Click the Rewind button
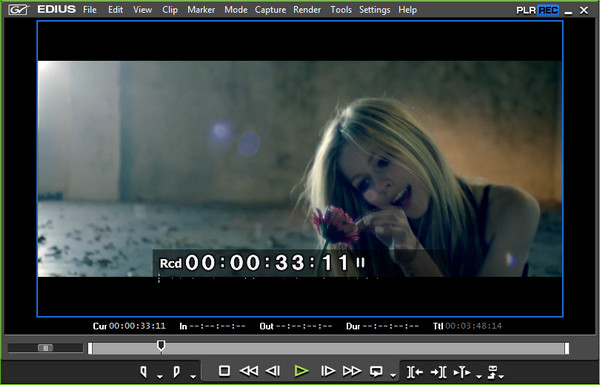Viewport: 600px width, 385px height. (x=249, y=371)
